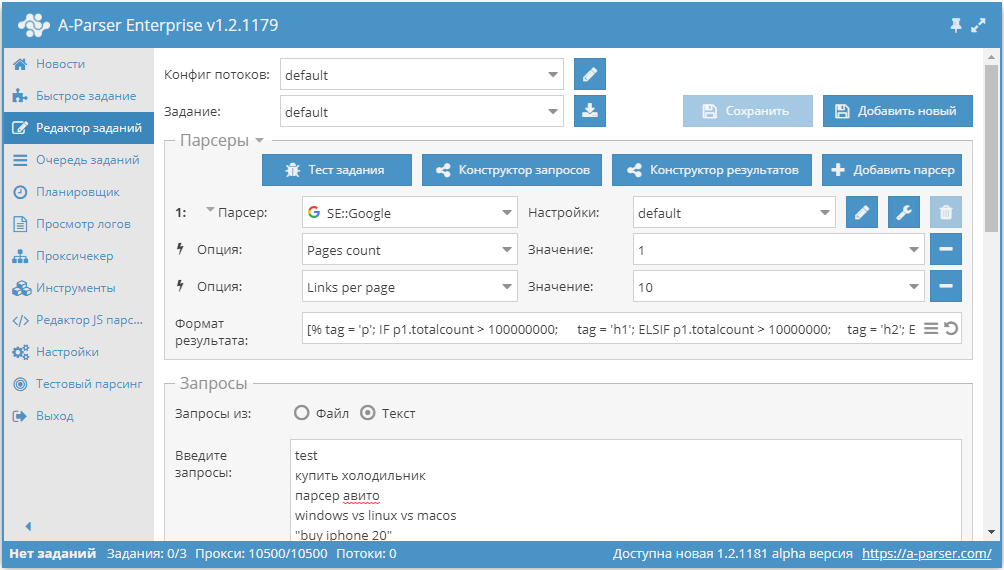Click new alpha version notice text
Image resolution: width=1004 pixels, height=570 pixels.
[x=733, y=553]
